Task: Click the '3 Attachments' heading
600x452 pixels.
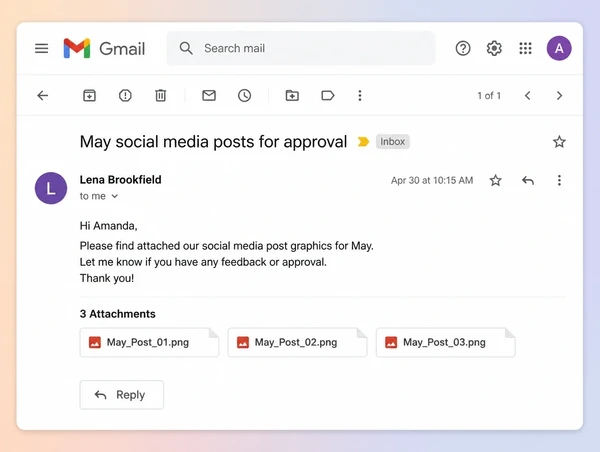Action: (x=117, y=314)
